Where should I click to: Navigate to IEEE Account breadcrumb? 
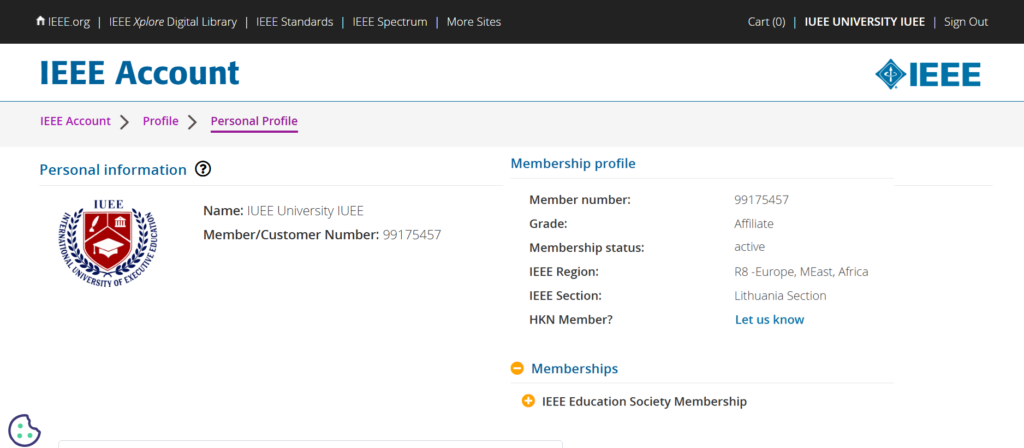[x=75, y=121]
